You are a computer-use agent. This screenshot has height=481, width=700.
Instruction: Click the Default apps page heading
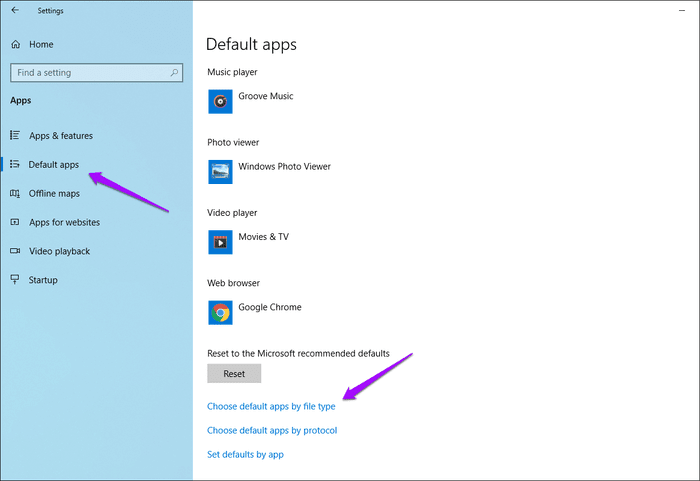click(x=251, y=45)
